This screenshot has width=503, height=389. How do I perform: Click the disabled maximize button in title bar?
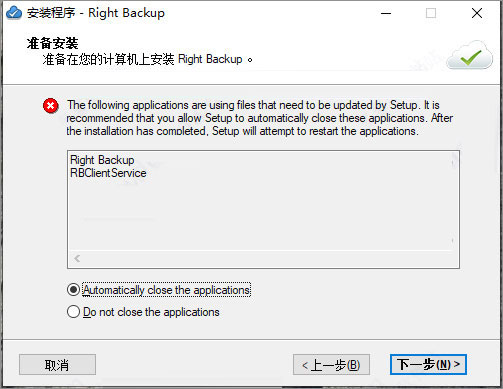(431, 13)
